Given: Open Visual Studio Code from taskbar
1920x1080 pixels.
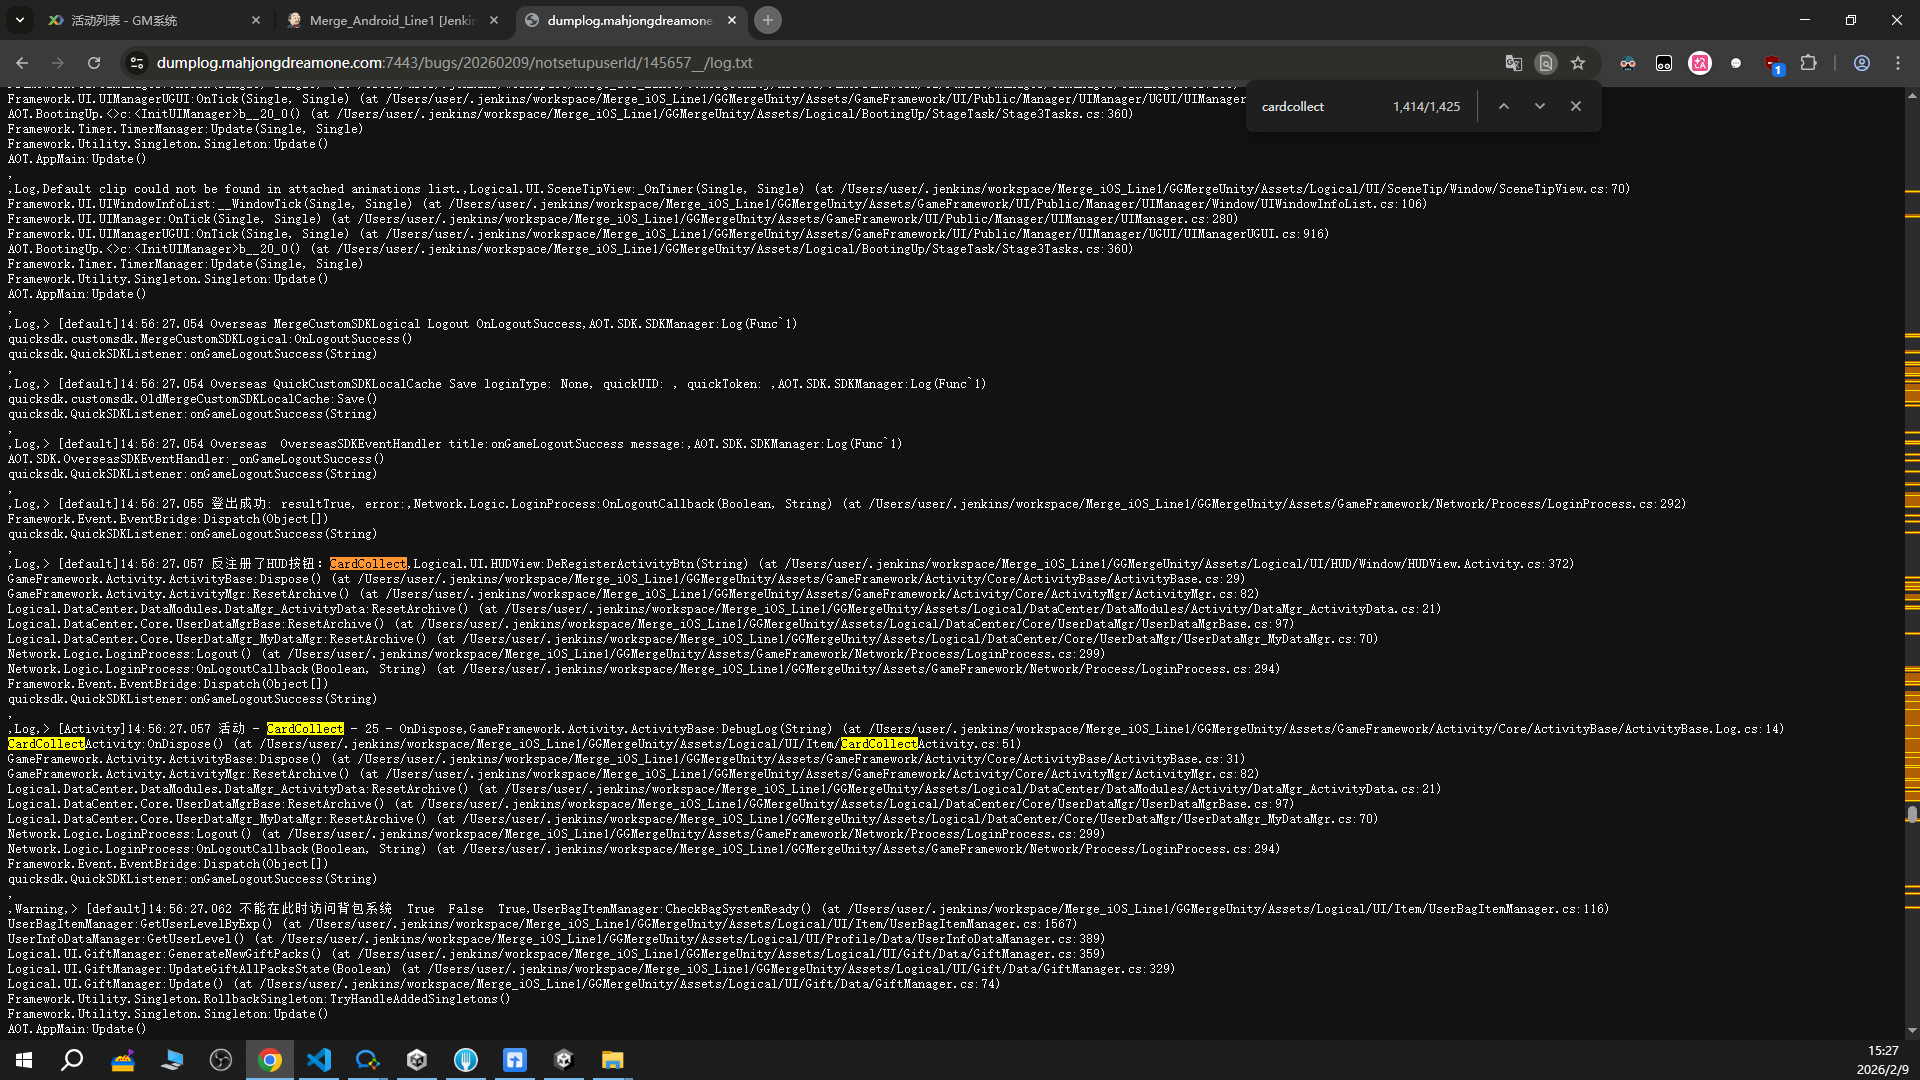Looking at the screenshot, I should 319,1060.
